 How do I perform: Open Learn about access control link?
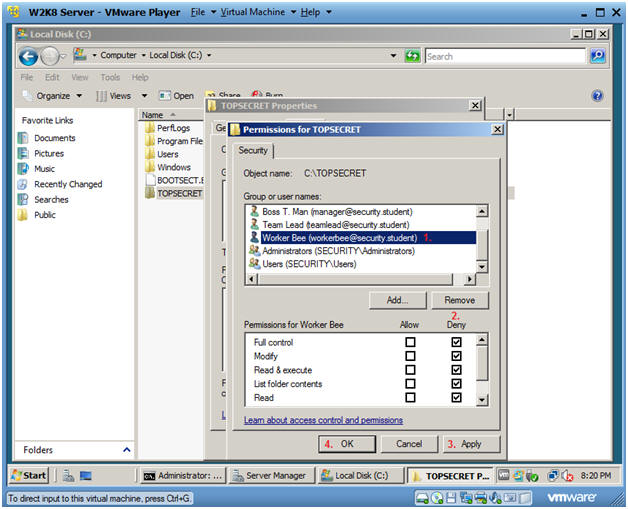click(x=323, y=420)
